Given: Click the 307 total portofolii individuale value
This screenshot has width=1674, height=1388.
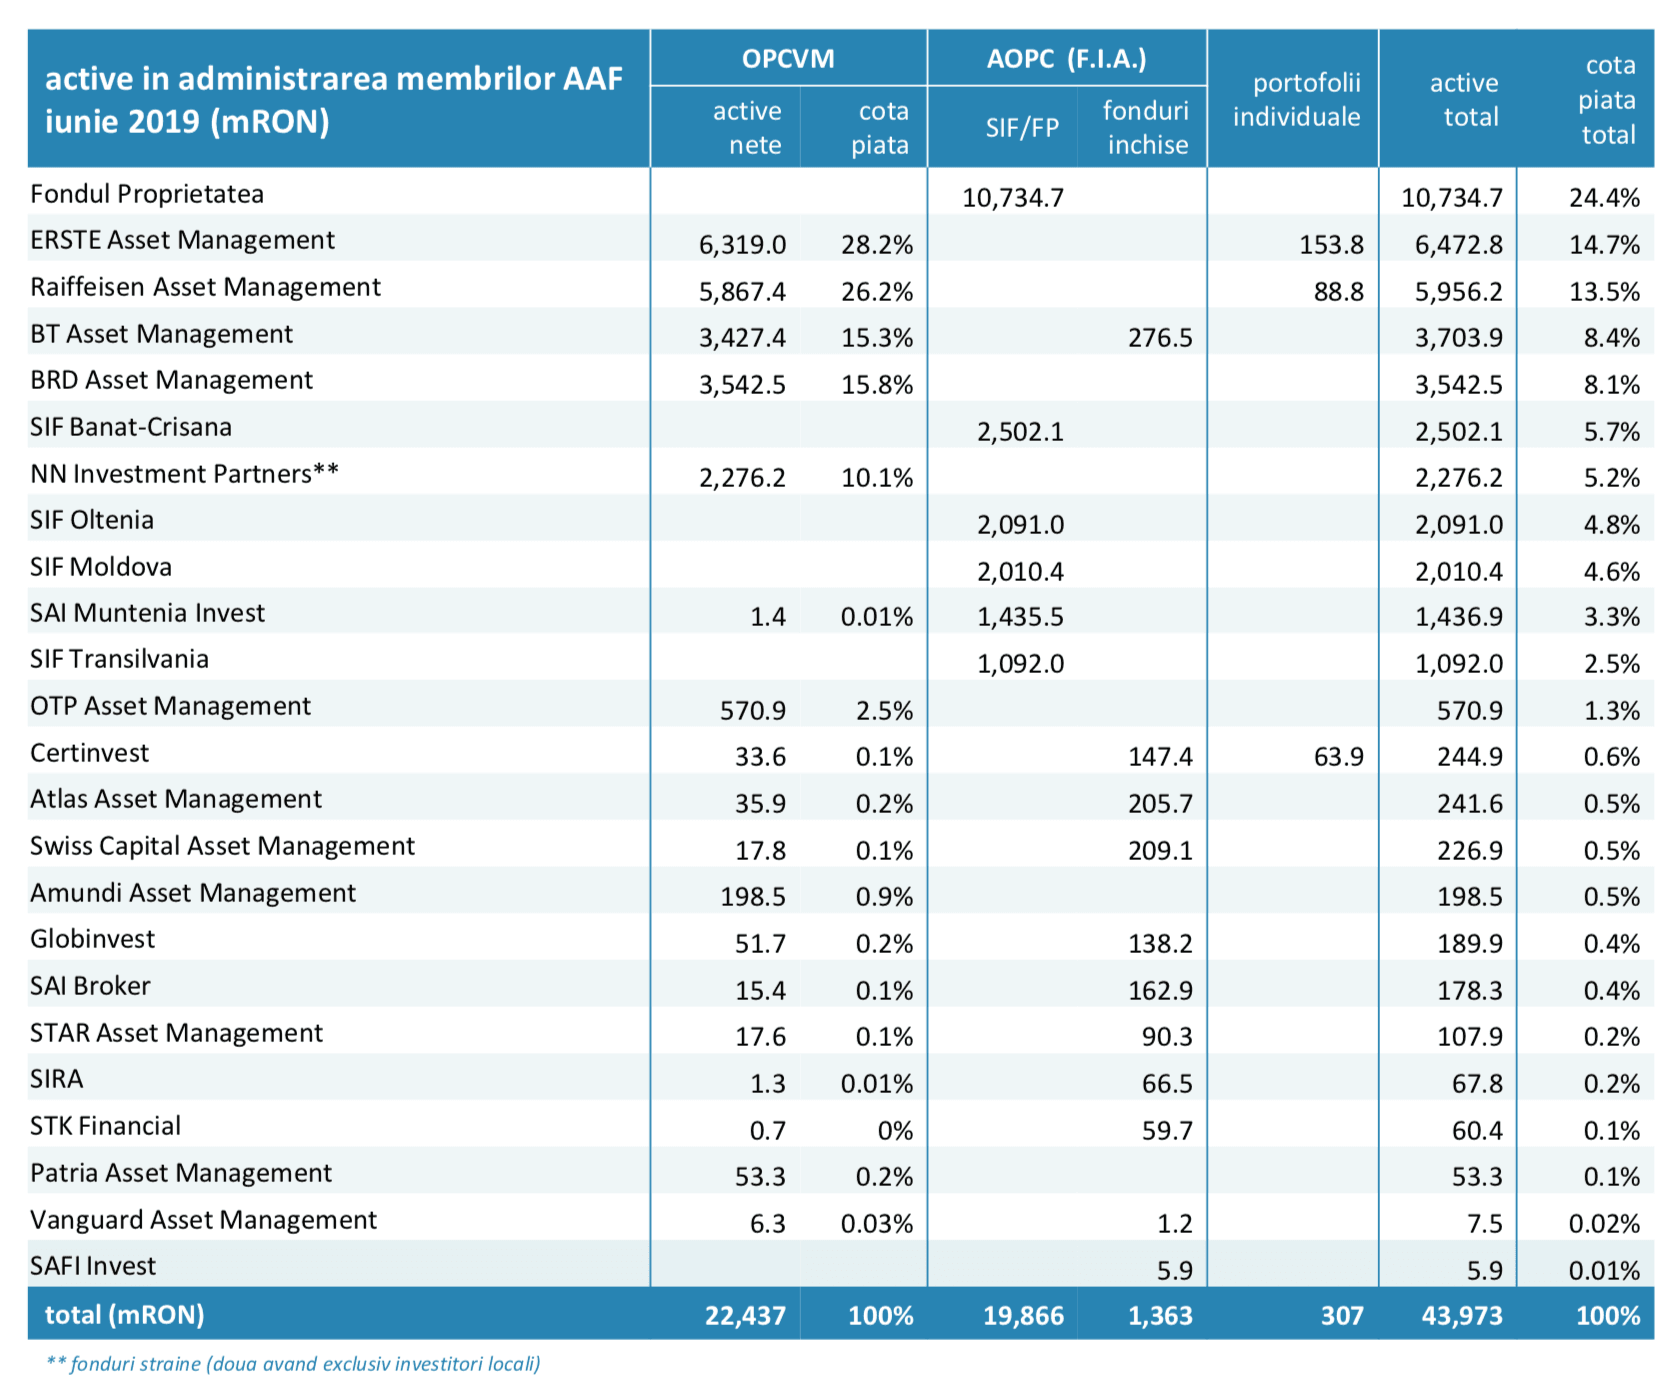Looking at the screenshot, I should [x=1342, y=1316].
